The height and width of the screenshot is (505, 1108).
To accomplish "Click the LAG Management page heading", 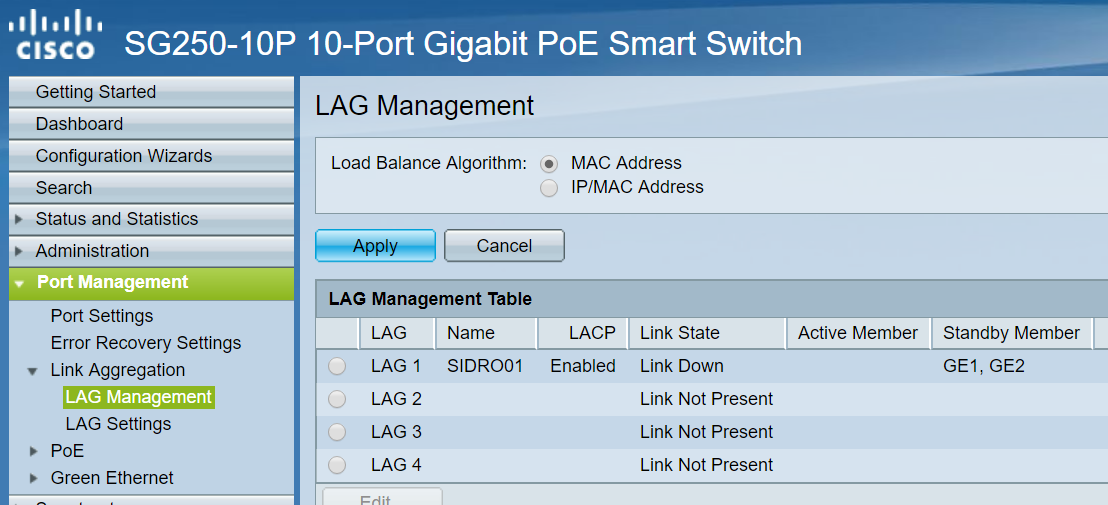I will 424,107.
